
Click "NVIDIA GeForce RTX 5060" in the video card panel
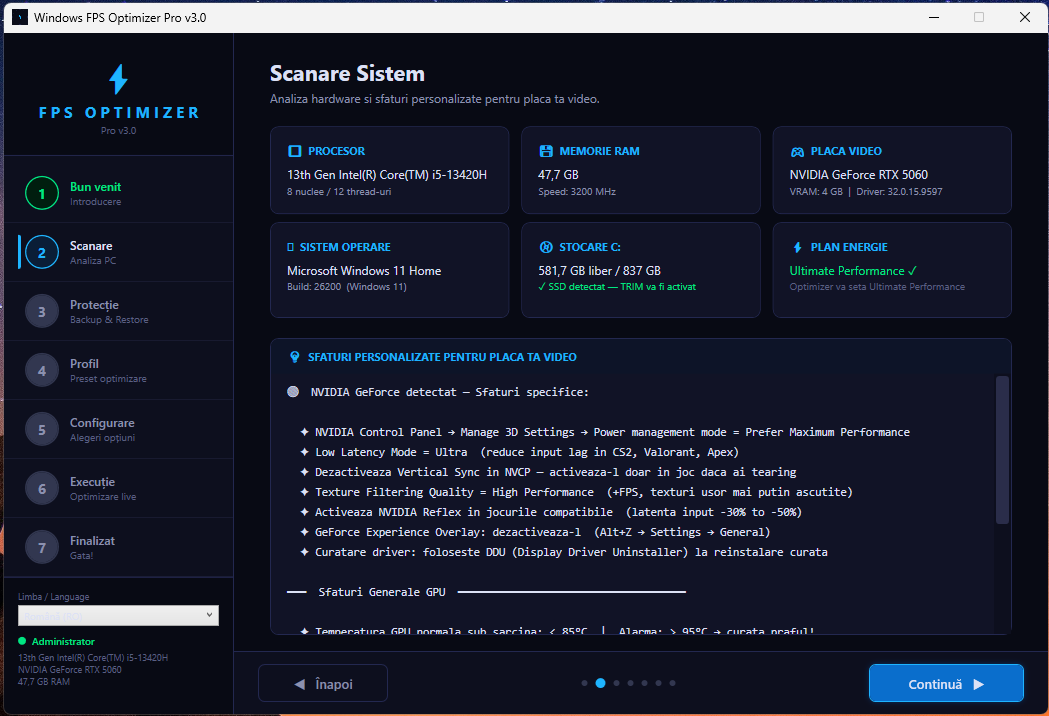point(858,175)
